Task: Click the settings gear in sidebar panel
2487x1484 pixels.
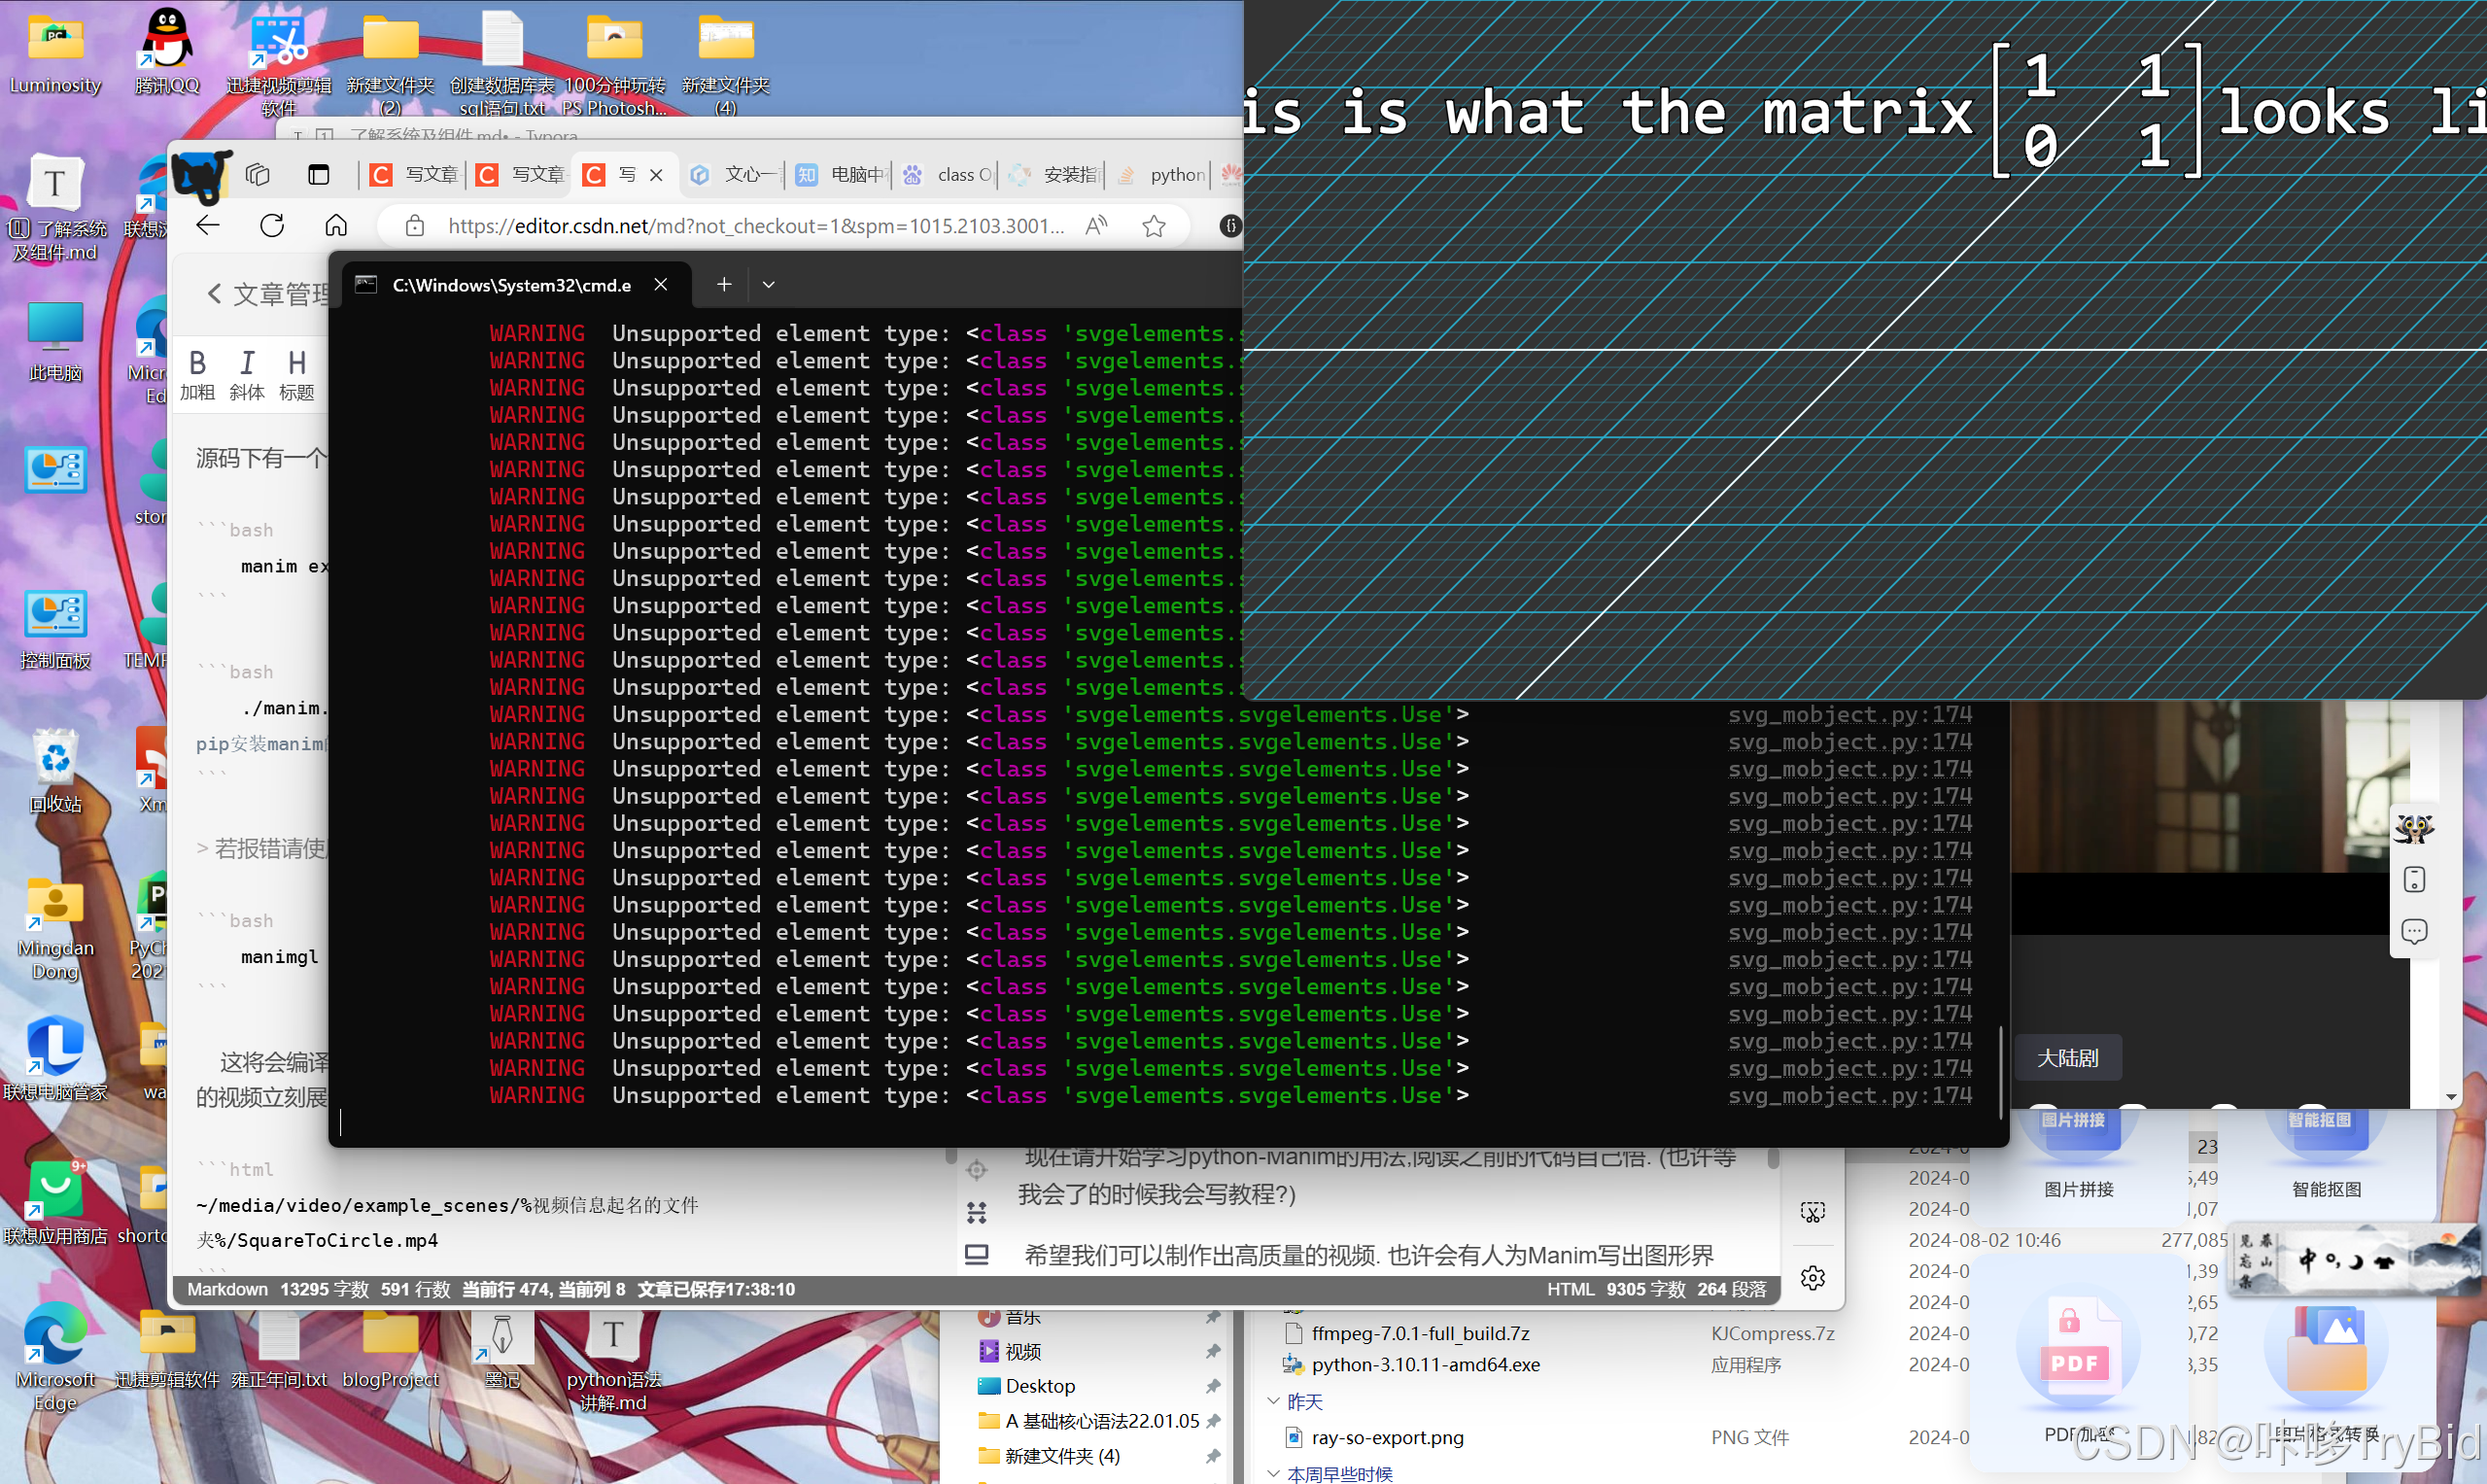Action: [x=1812, y=1277]
